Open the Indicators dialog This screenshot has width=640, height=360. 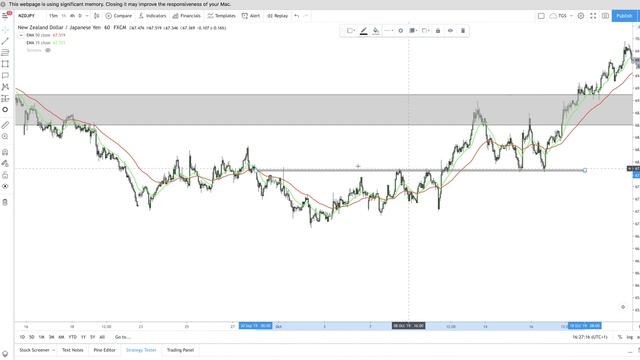tap(153, 16)
